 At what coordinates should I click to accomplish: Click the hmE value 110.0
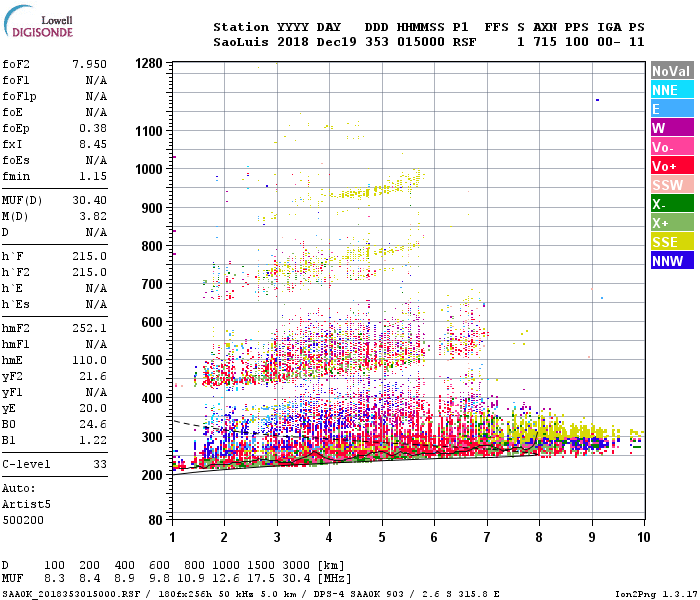tap(89, 361)
